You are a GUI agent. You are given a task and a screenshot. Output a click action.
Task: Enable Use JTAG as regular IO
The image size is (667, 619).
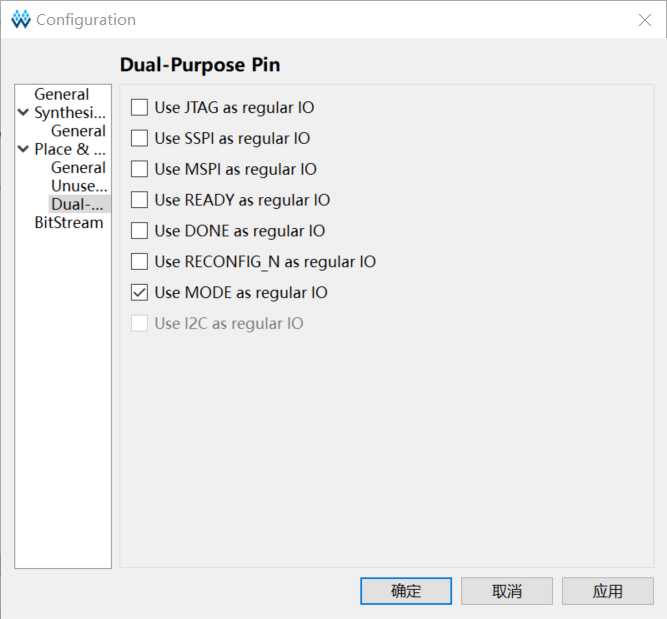point(140,108)
